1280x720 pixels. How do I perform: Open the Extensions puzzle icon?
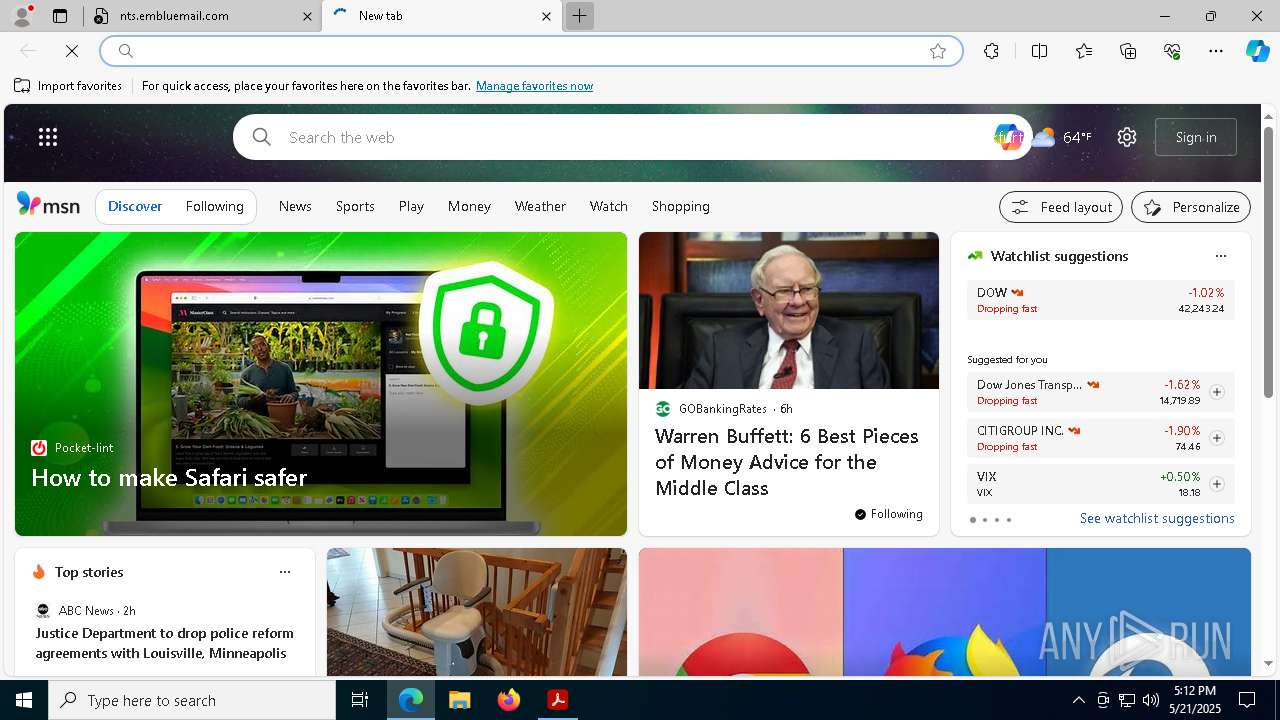pyautogui.click(x=991, y=51)
